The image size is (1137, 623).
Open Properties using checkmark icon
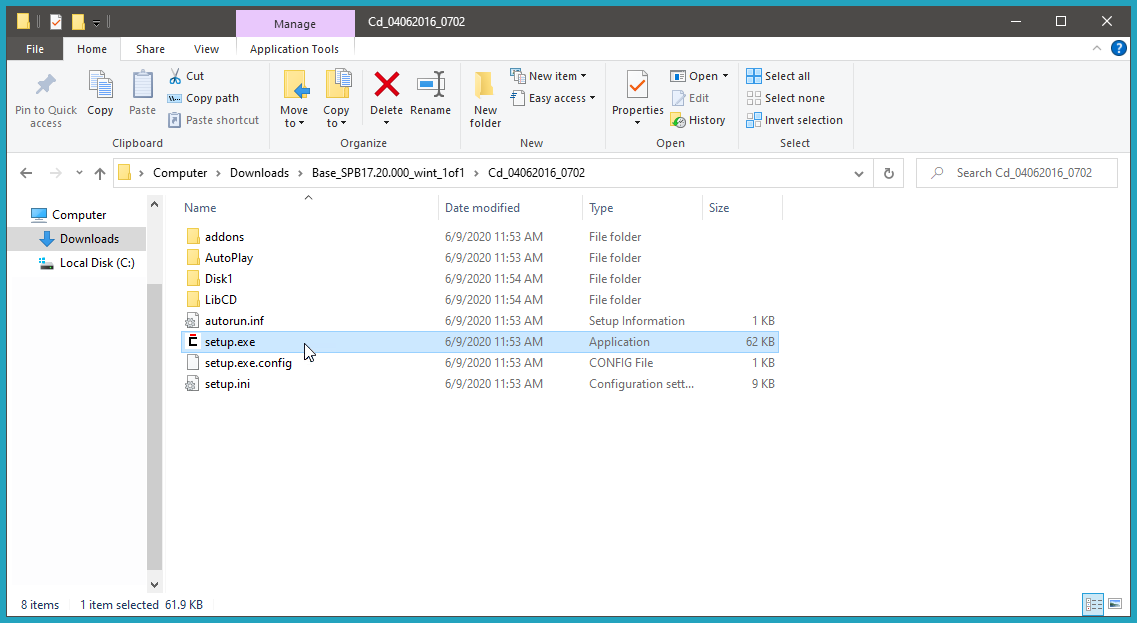637,86
